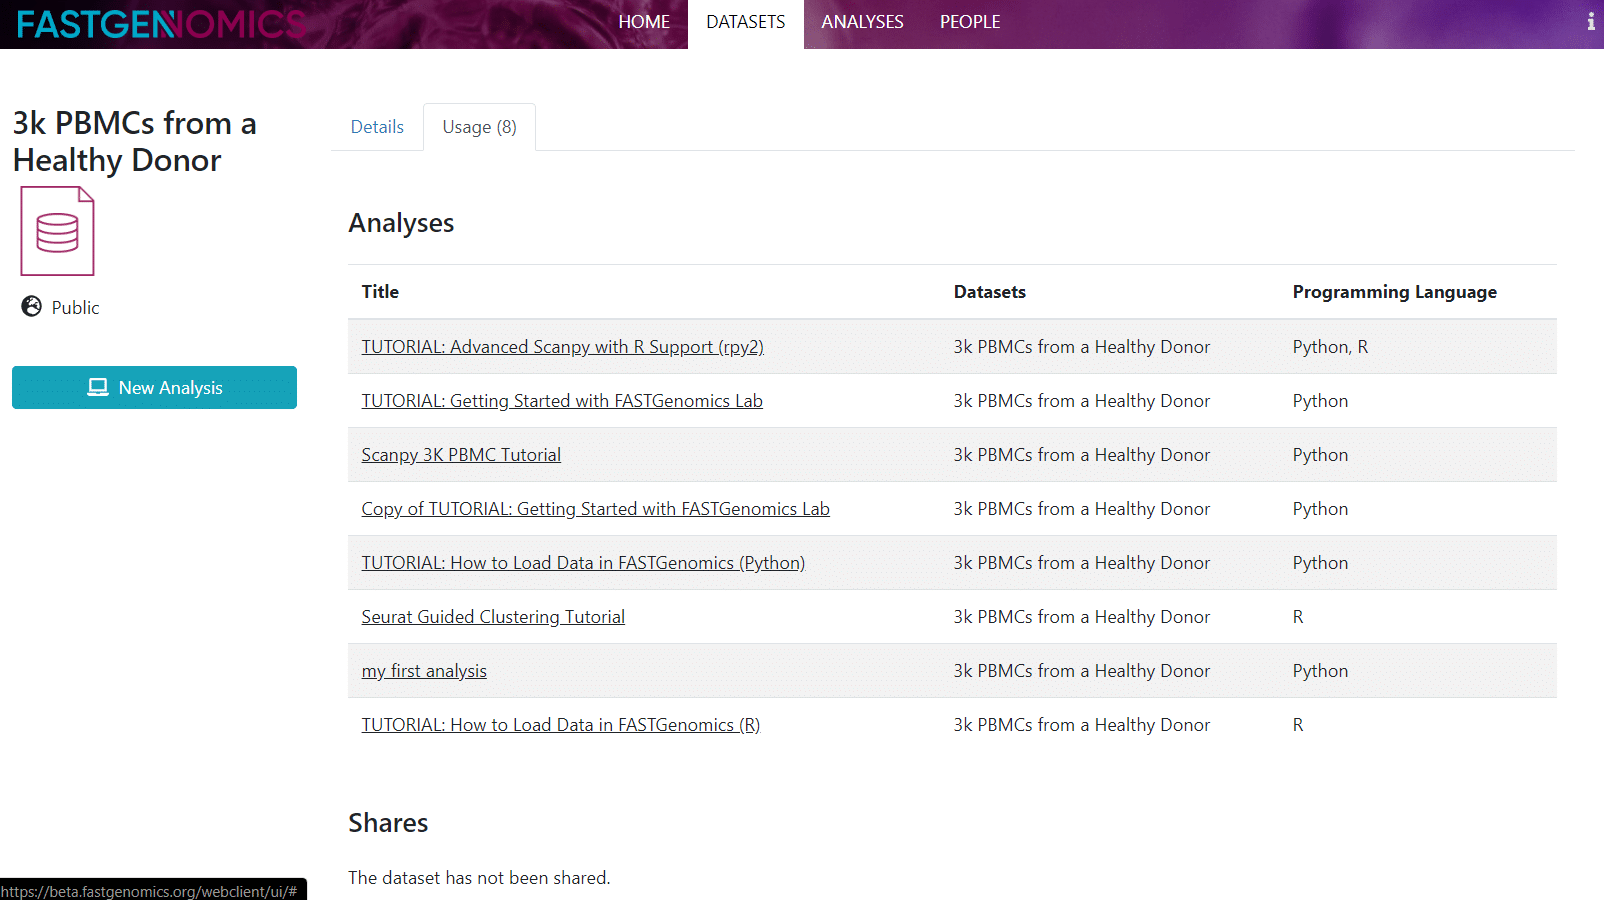Open How to Load Data (R) tutorial
The width and height of the screenshot is (1604, 900).
point(561,725)
